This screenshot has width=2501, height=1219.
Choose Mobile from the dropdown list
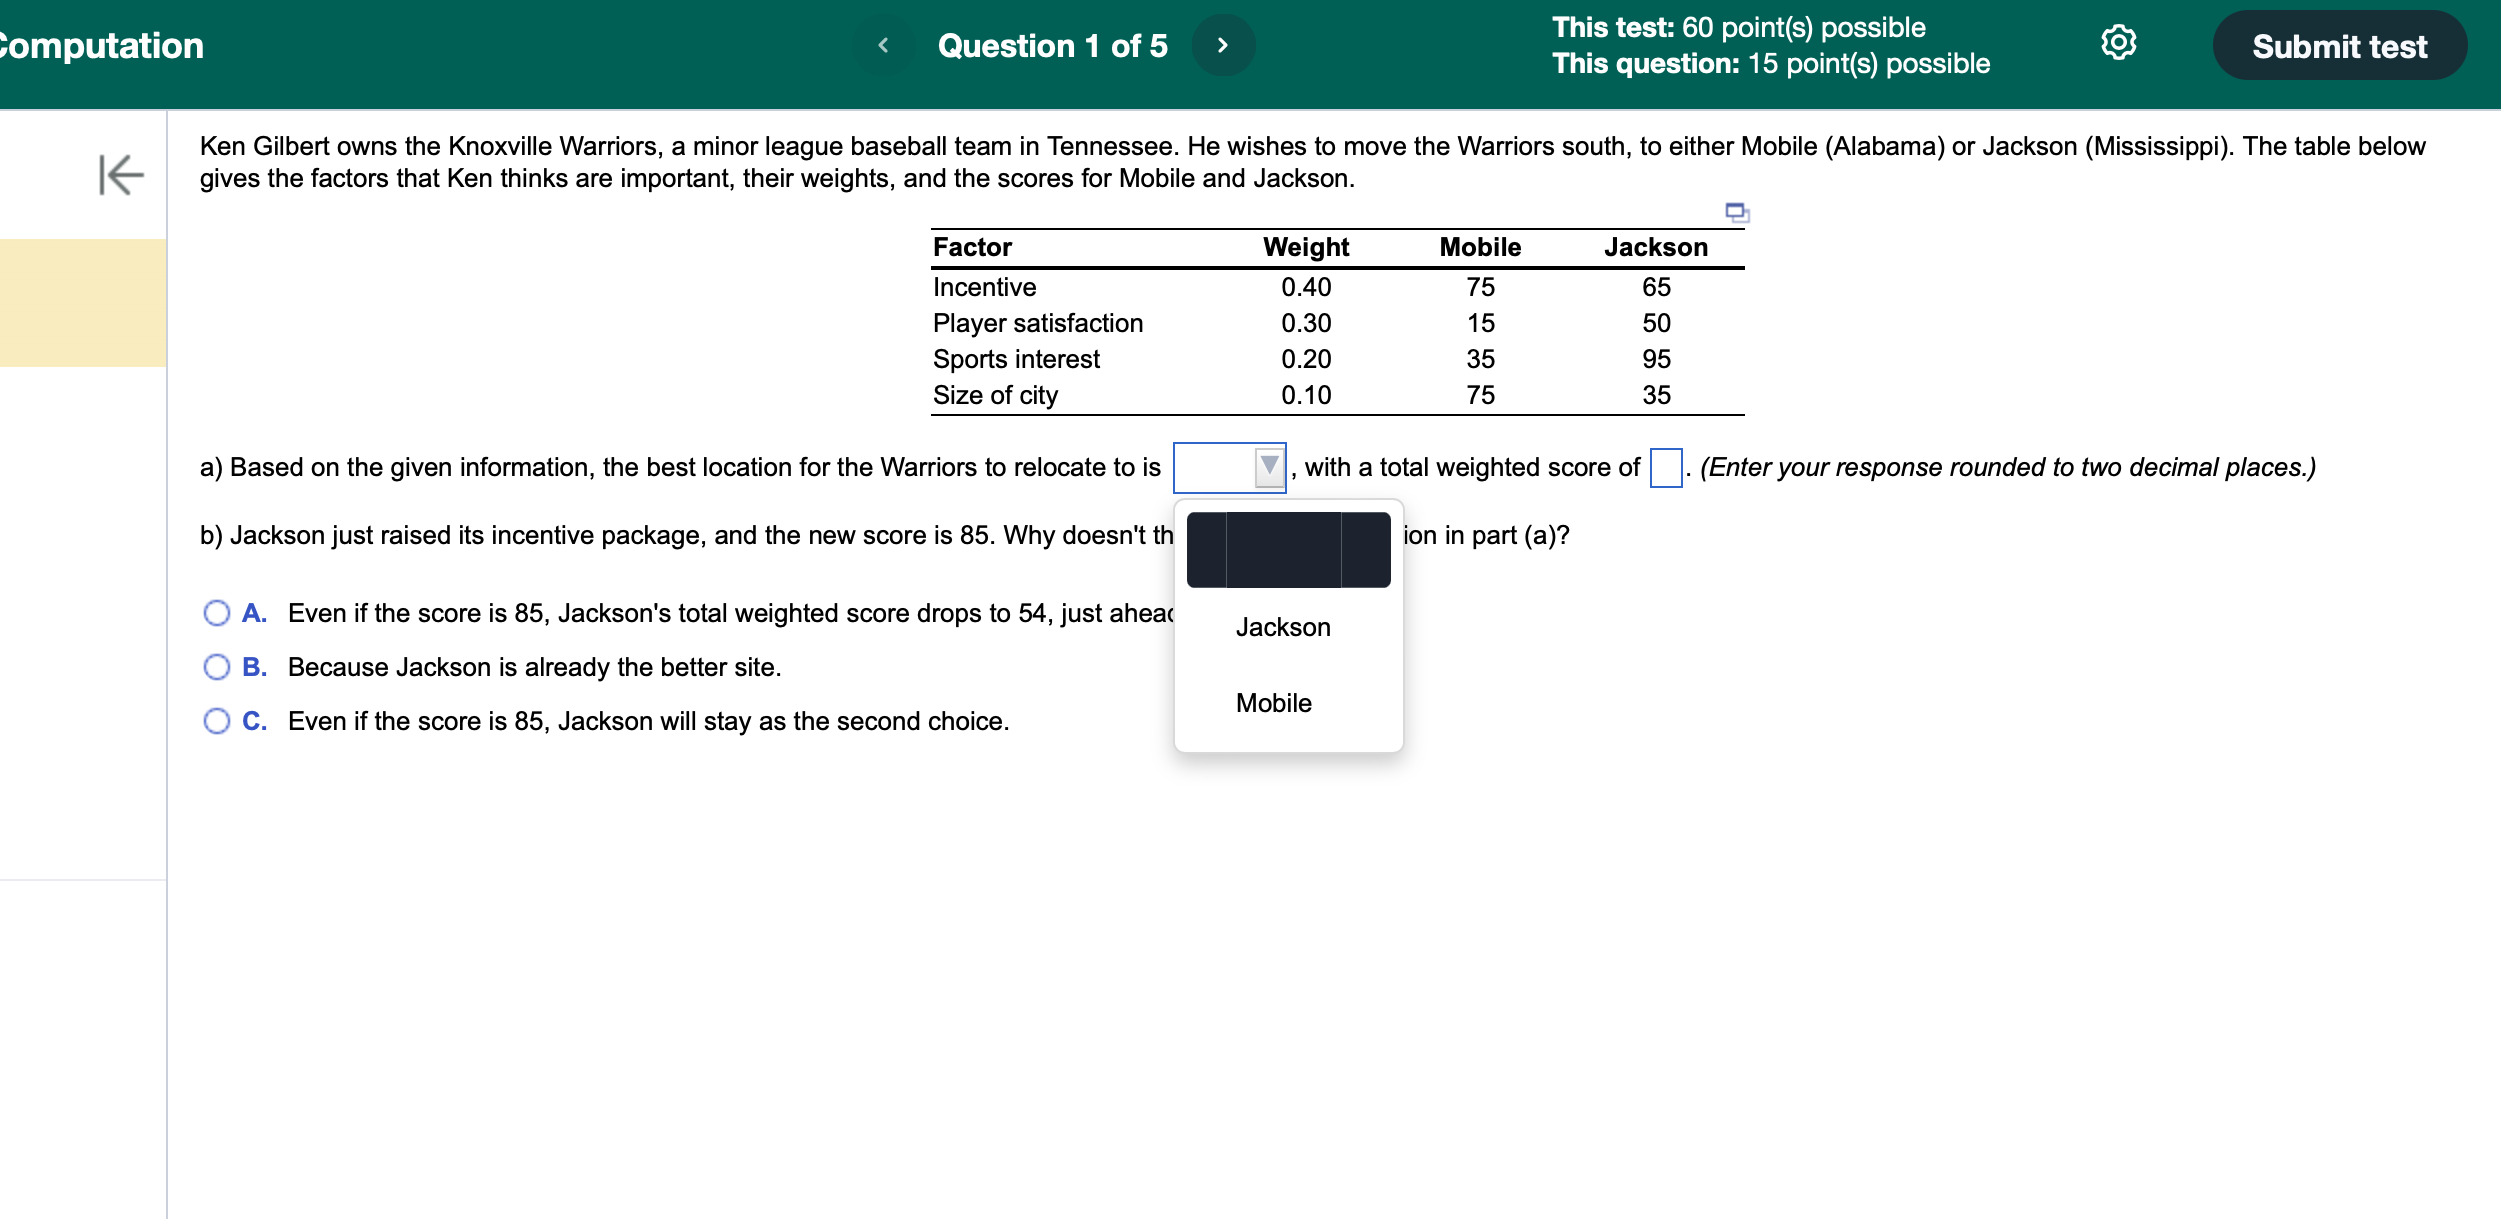(1273, 703)
